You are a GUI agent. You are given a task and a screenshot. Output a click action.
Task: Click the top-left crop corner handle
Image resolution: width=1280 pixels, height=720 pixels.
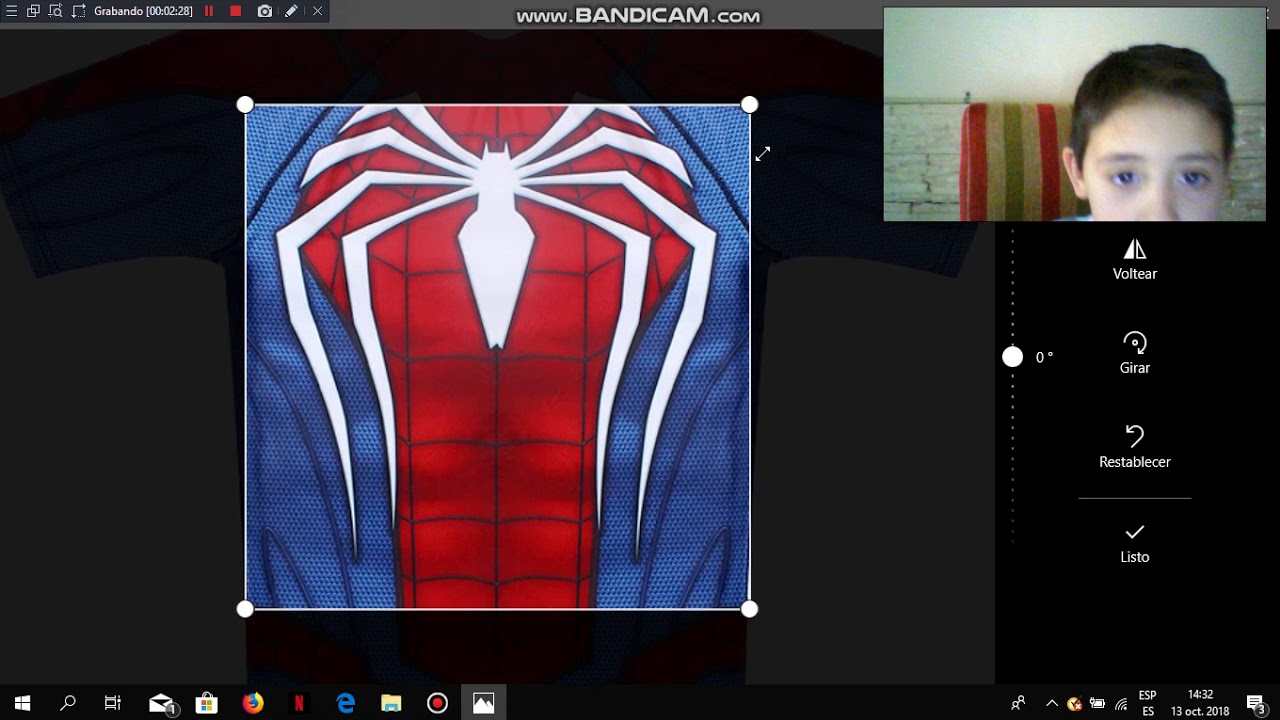pyautogui.click(x=245, y=105)
